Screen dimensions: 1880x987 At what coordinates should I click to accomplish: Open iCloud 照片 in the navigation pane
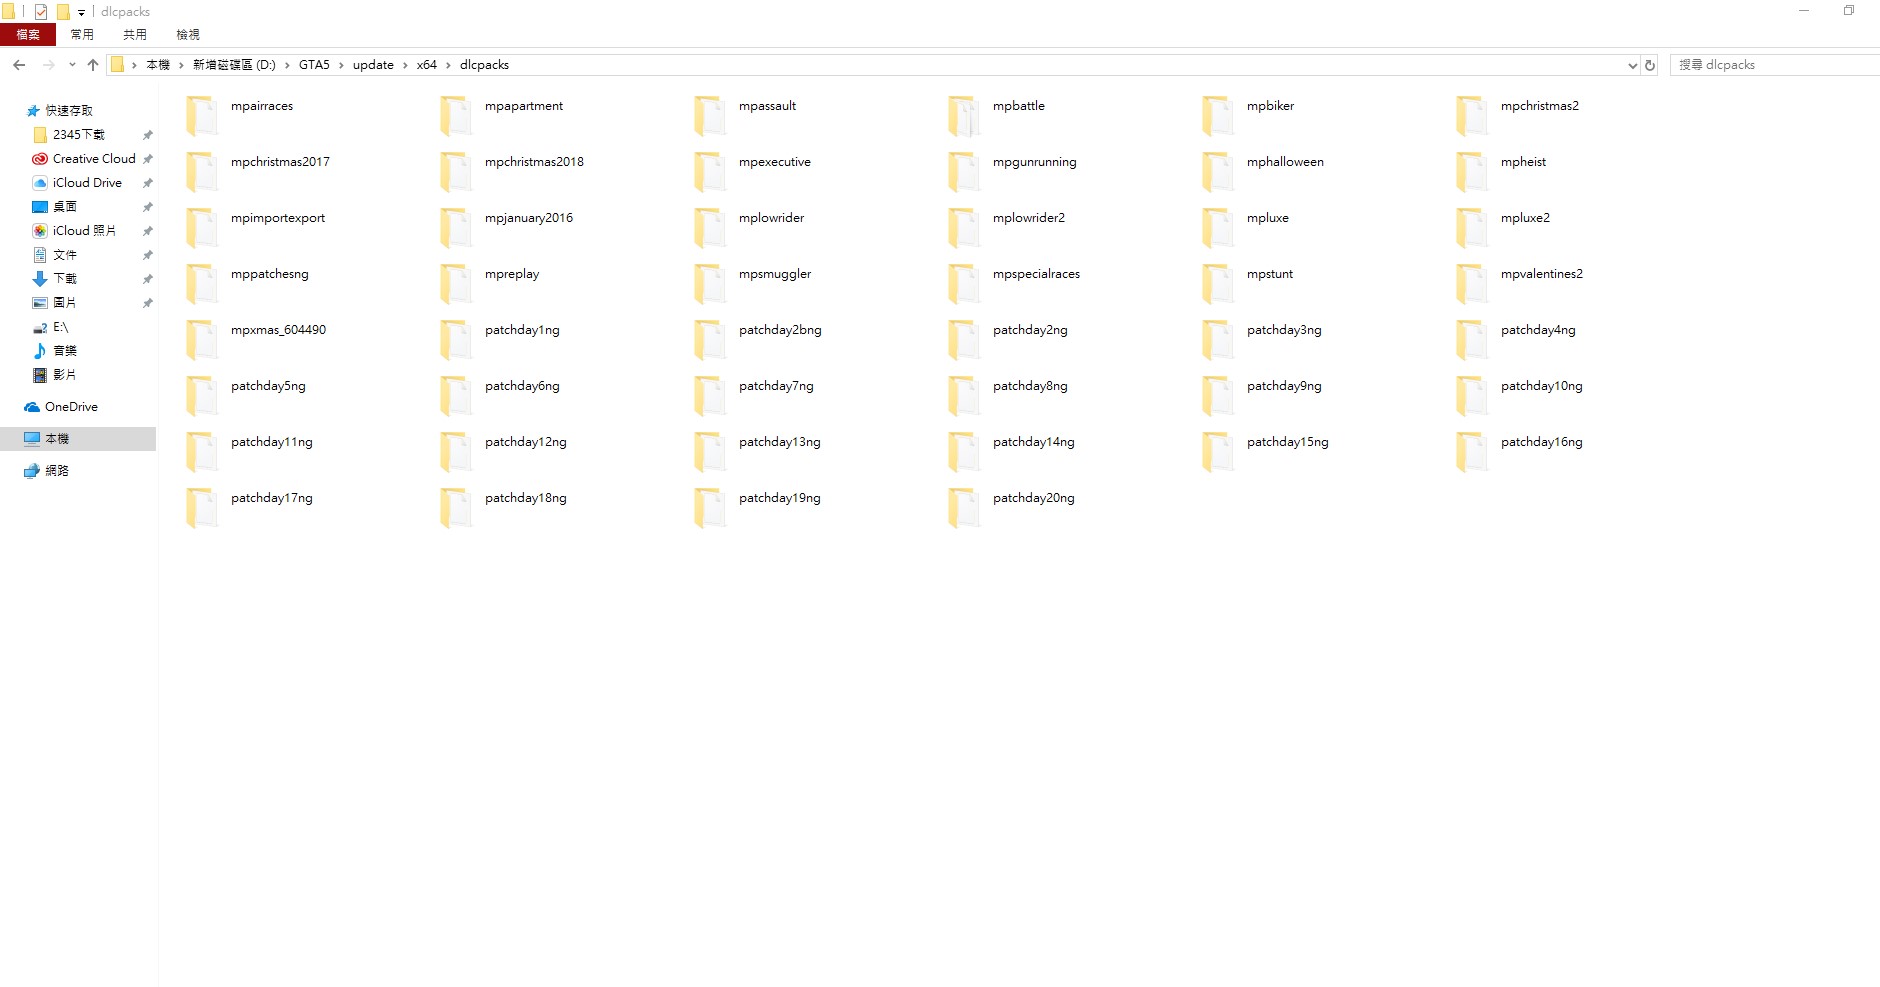point(86,231)
